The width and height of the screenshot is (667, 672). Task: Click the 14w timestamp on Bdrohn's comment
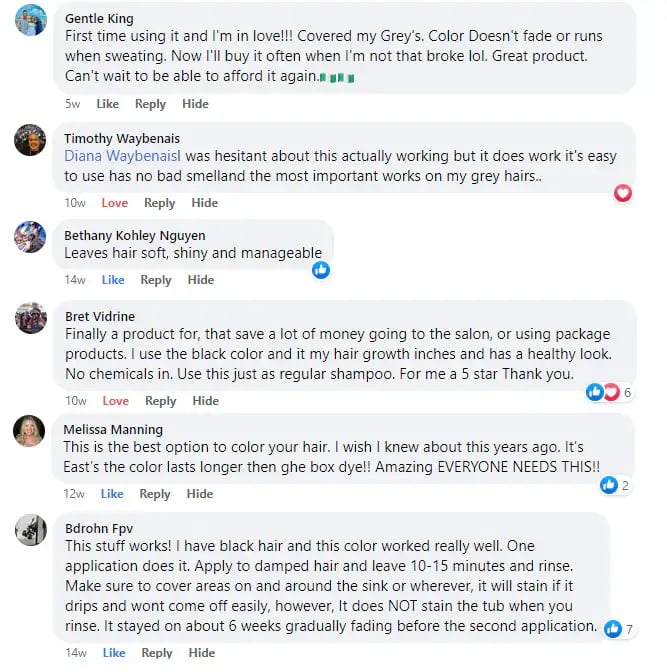[75, 653]
